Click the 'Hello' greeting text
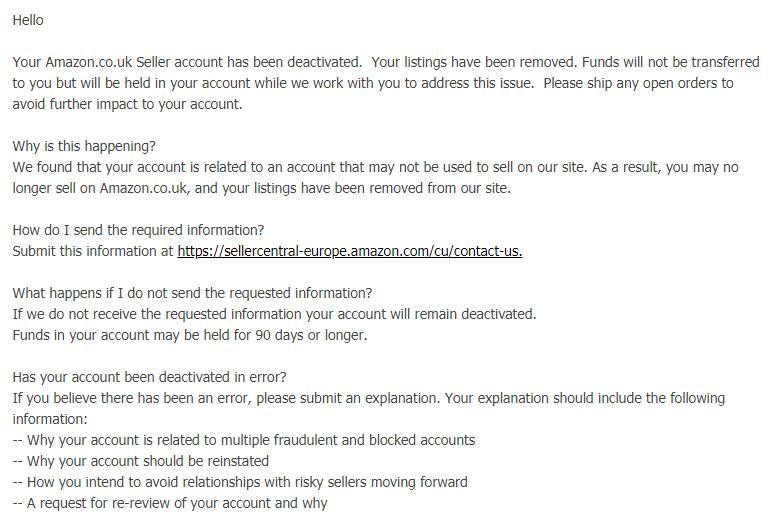The width and height of the screenshot is (783, 527). 28,20
